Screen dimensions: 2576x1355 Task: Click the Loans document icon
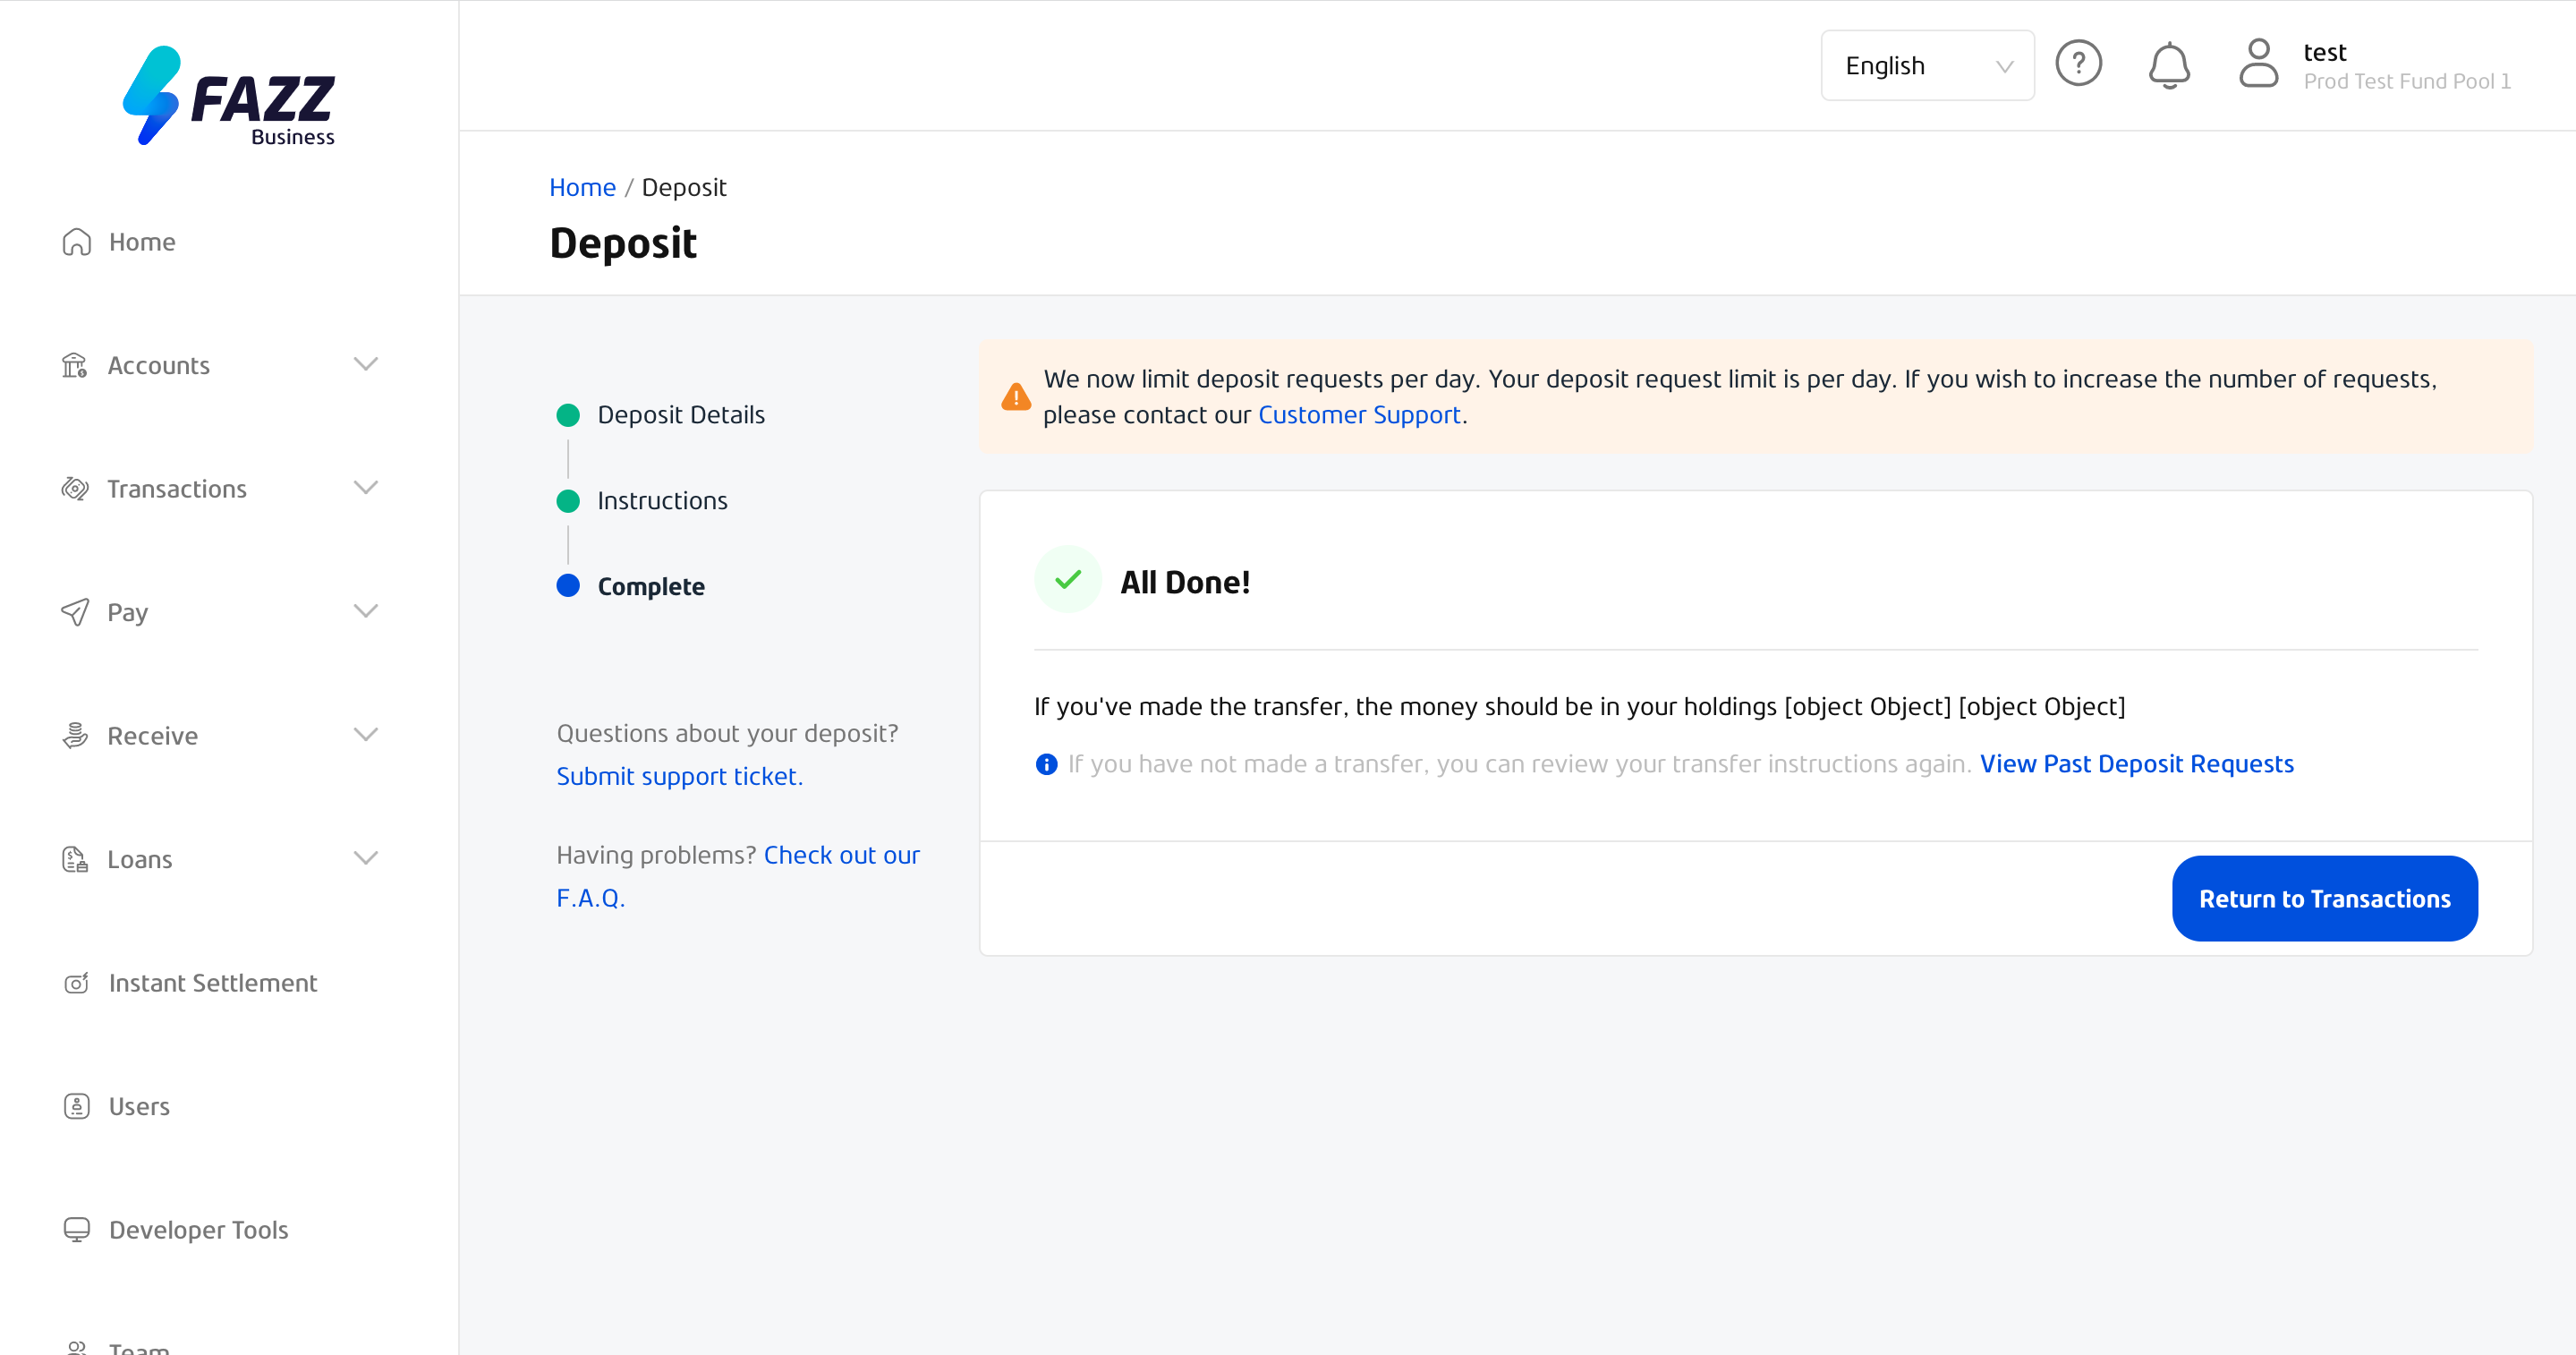[75, 859]
